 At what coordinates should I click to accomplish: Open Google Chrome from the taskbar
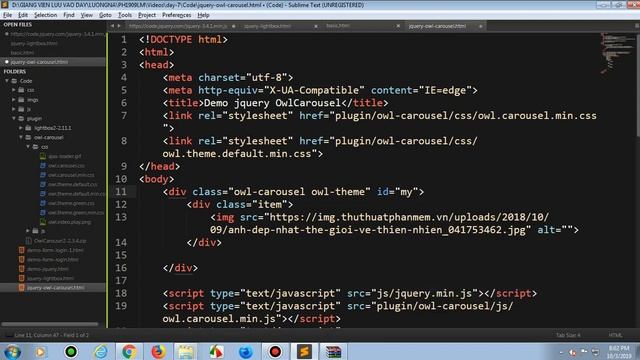(129, 351)
